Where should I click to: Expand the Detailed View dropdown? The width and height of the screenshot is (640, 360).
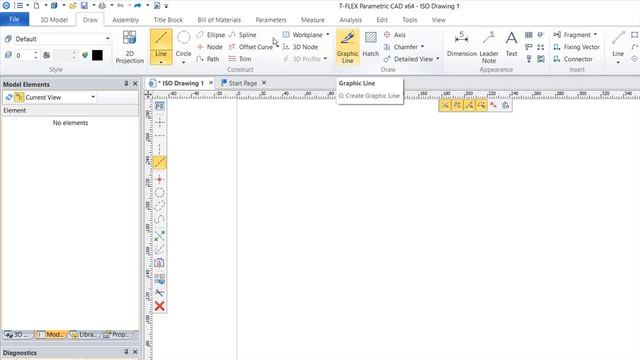click(x=438, y=59)
